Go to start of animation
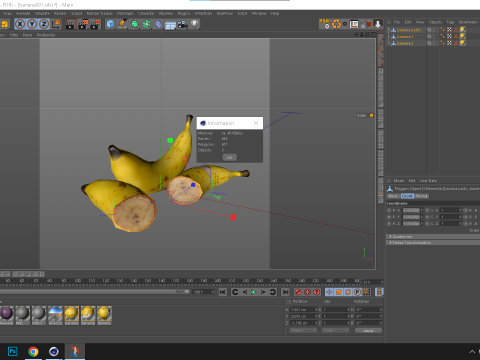Screen dimensions: 480x360 point(223,292)
